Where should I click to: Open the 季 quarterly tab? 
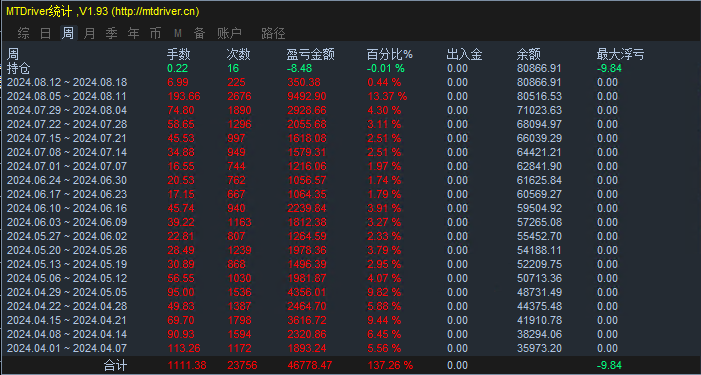[111, 33]
